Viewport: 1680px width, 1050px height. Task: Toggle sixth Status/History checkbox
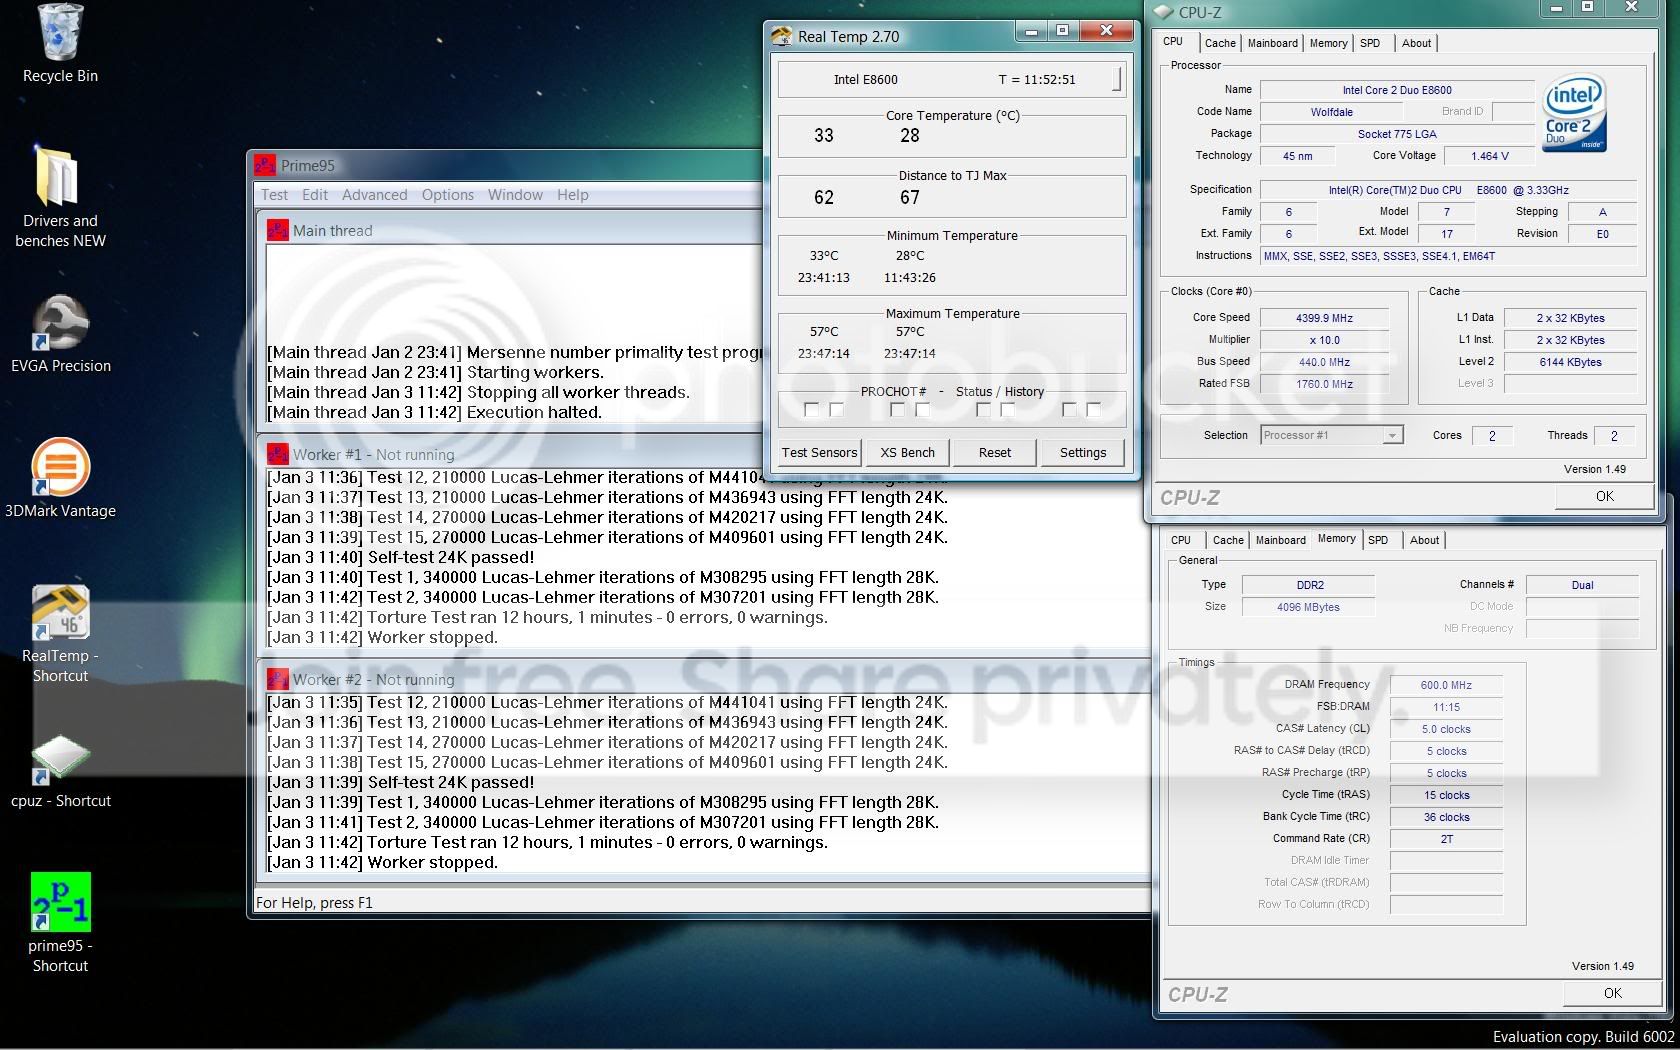pyautogui.click(x=1008, y=410)
